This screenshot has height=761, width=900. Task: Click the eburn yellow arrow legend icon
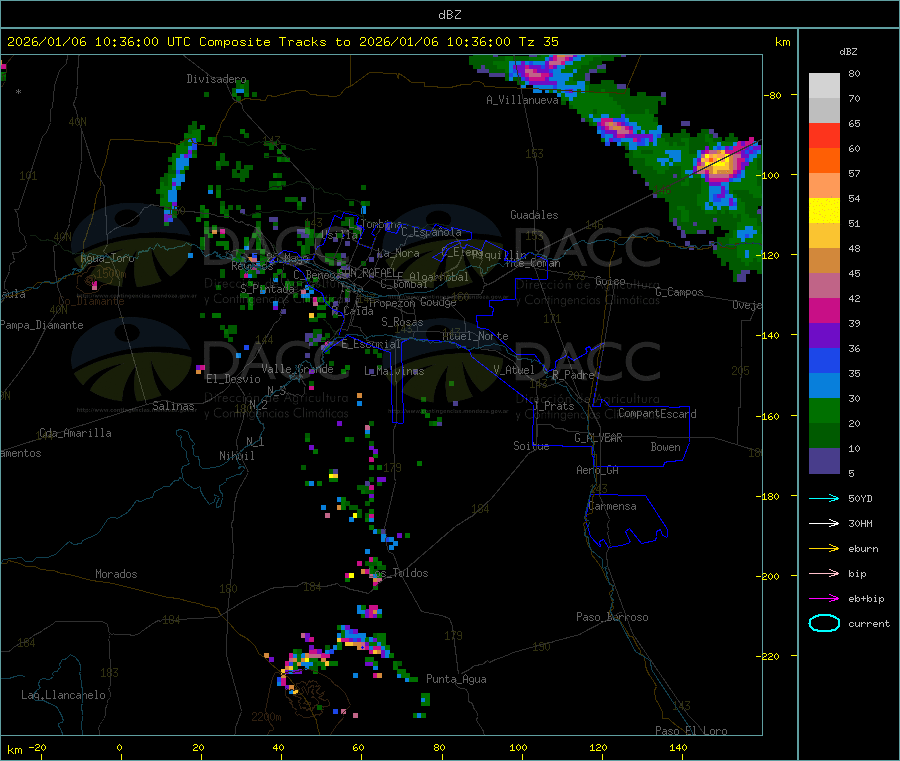pyautogui.click(x=824, y=549)
